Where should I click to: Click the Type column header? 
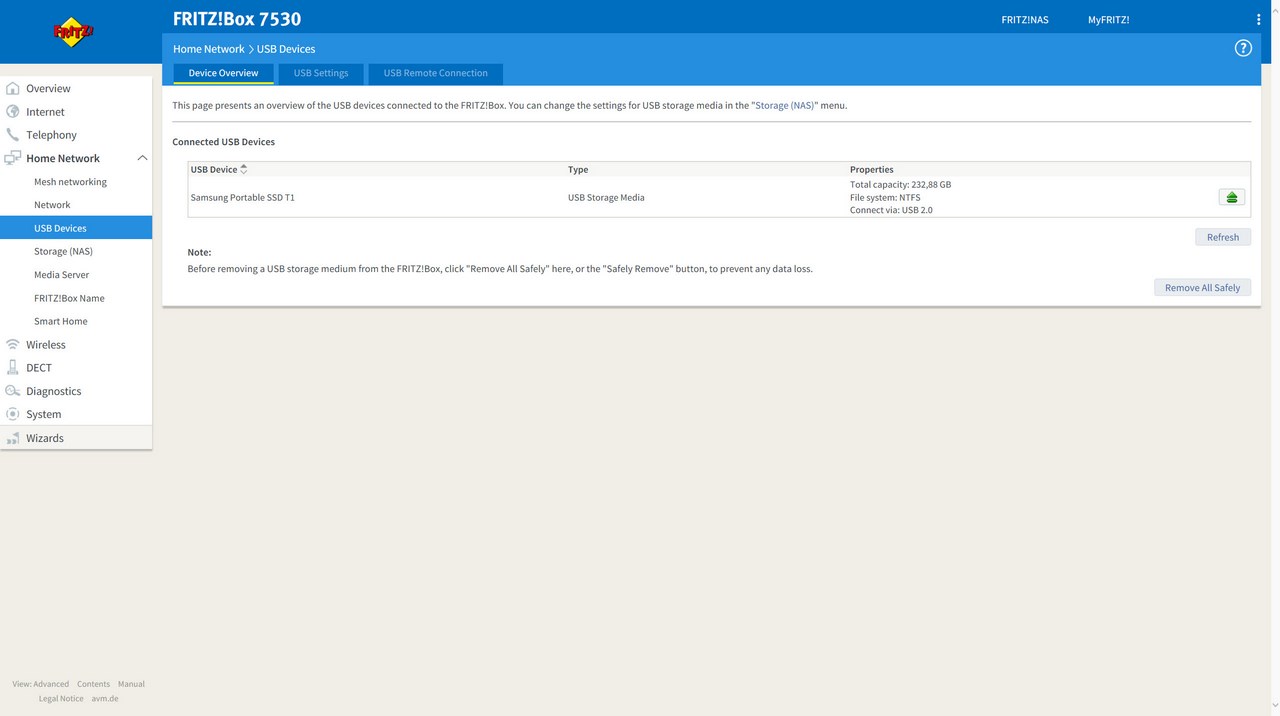click(578, 169)
